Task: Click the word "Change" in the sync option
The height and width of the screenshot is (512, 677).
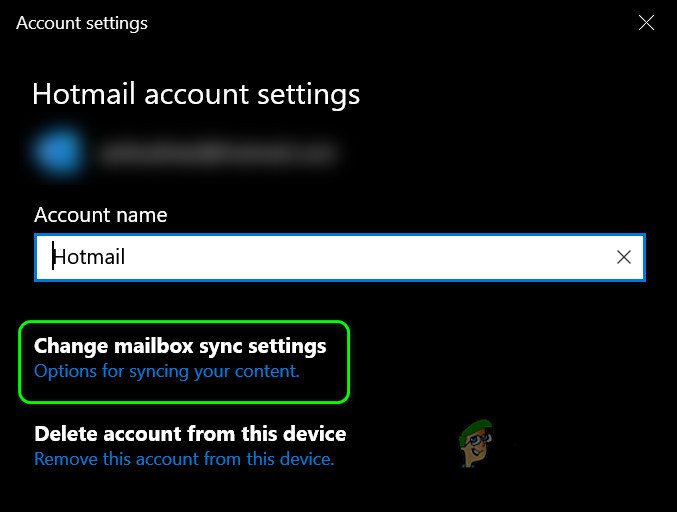Action: pos(70,346)
